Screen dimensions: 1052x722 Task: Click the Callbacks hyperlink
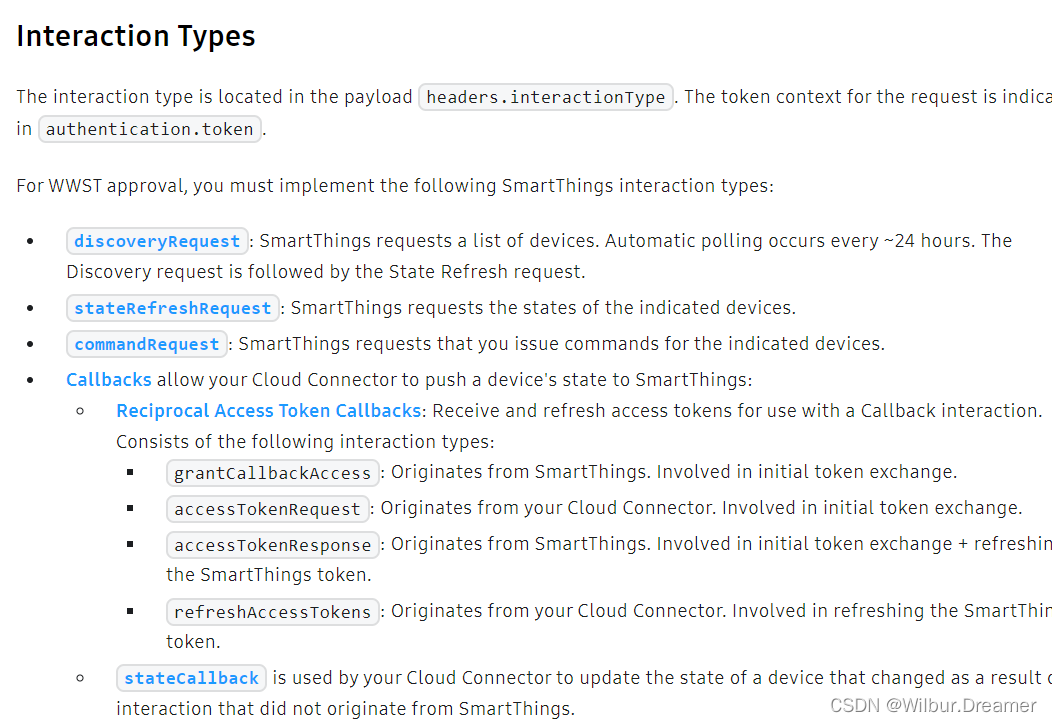[x=109, y=380]
